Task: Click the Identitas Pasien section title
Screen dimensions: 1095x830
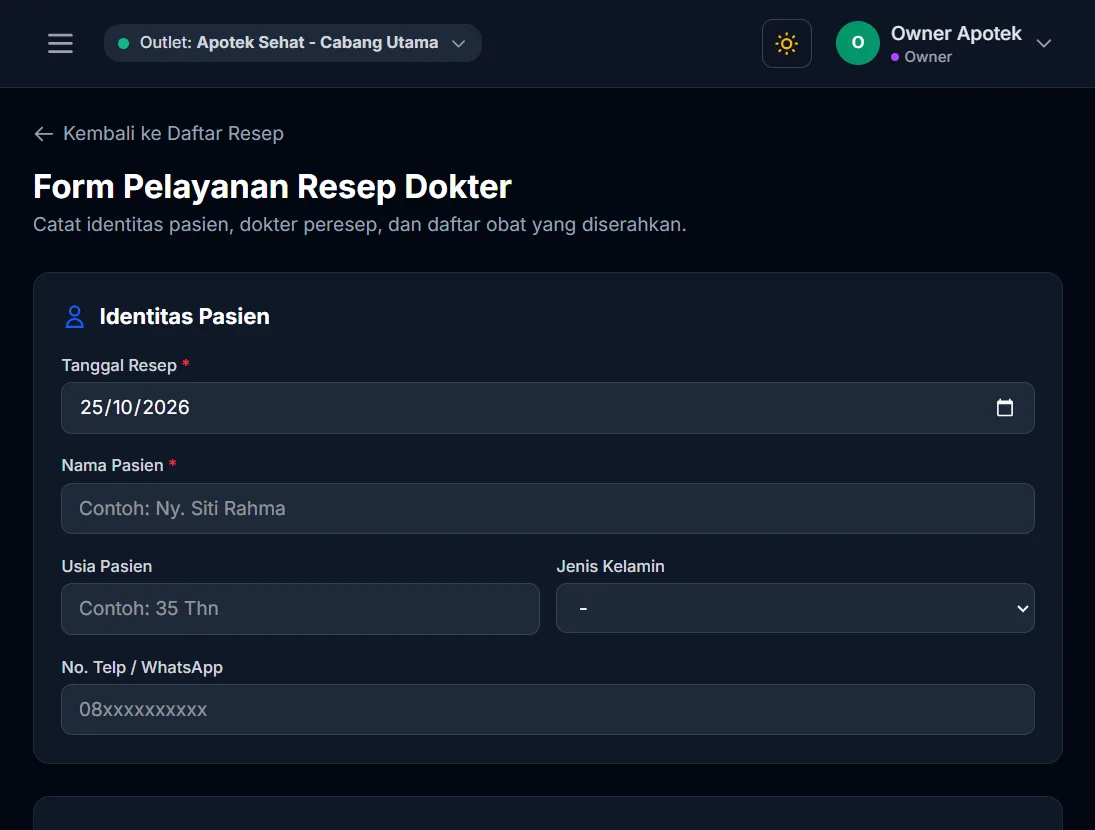Action: click(x=184, y=316)
